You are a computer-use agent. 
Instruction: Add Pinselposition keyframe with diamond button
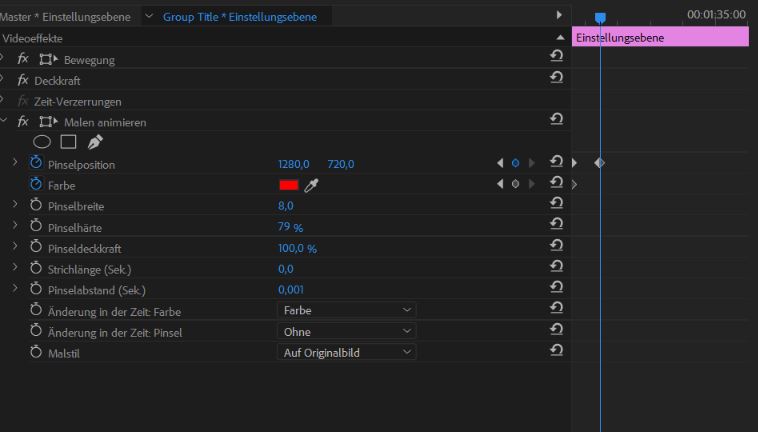click(515, 163)
